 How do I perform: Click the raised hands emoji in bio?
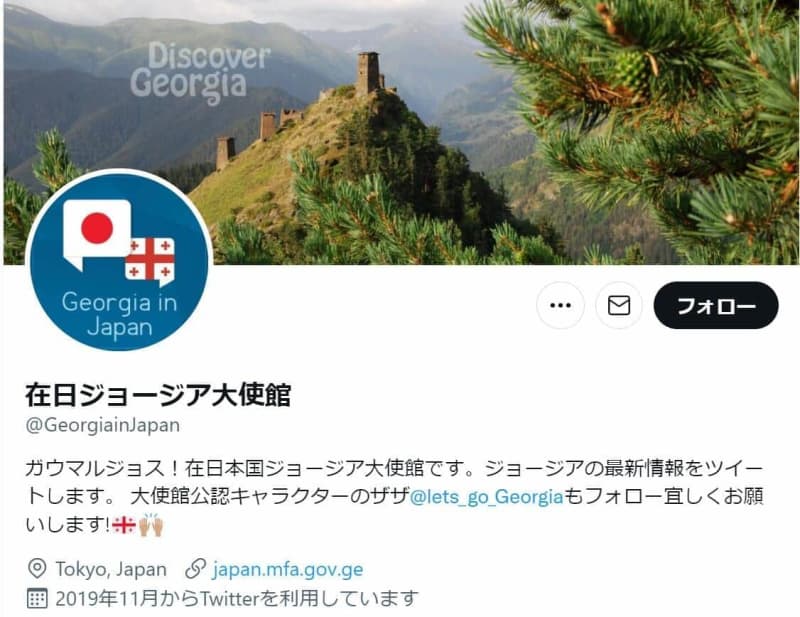(x=151, y=525)
